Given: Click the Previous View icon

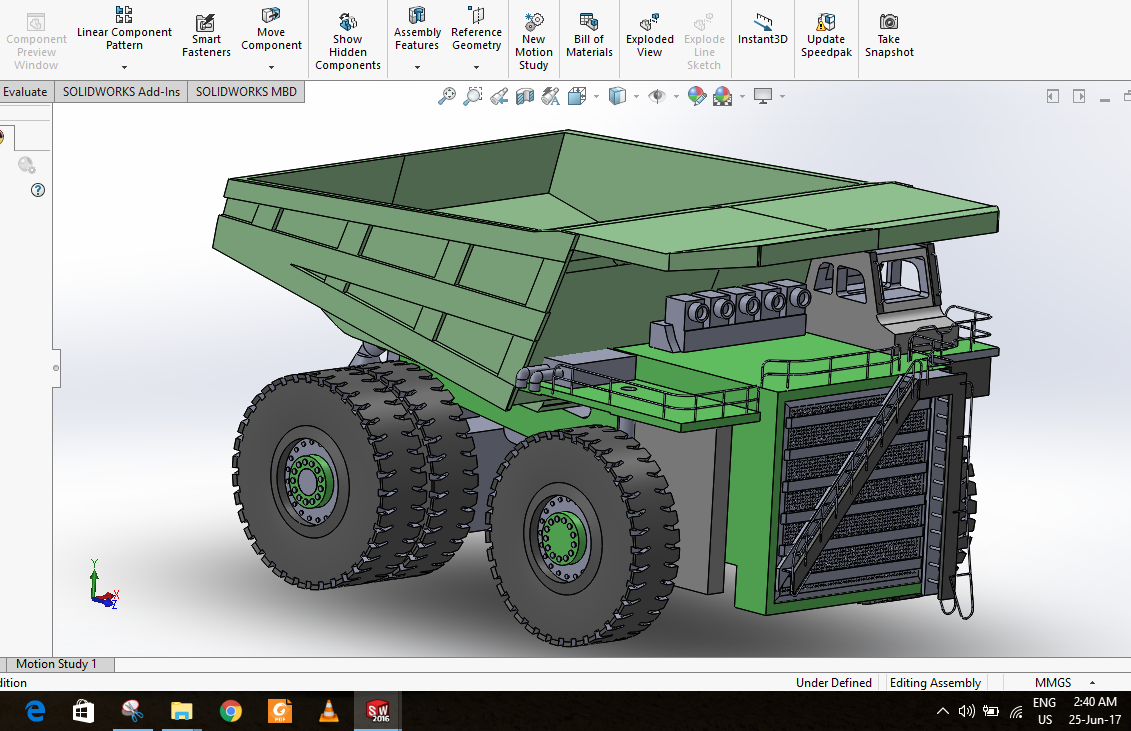Looking at the screenshot, I should click(x=498, y=96).
